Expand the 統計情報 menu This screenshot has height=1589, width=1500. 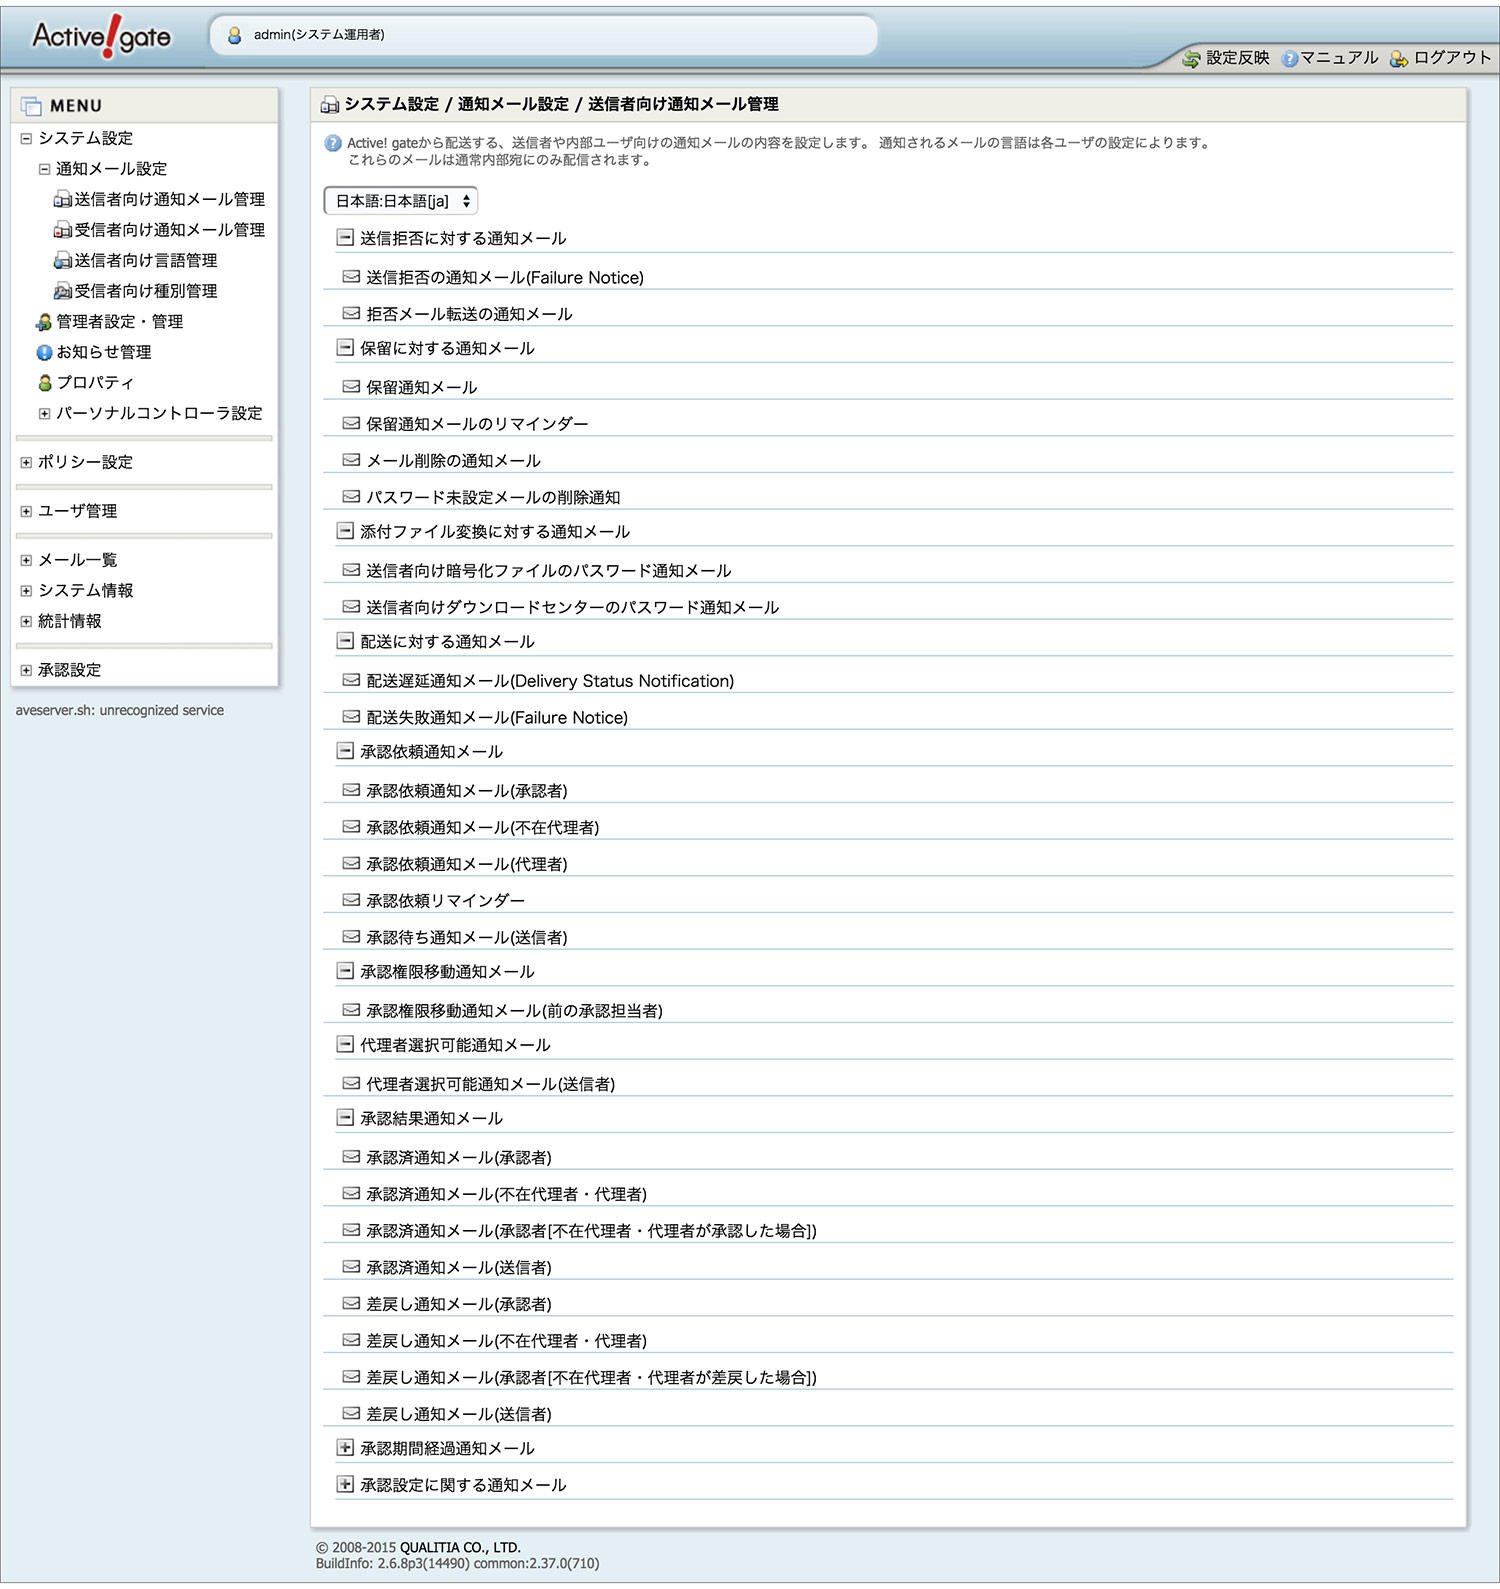(x=26, y=622)
